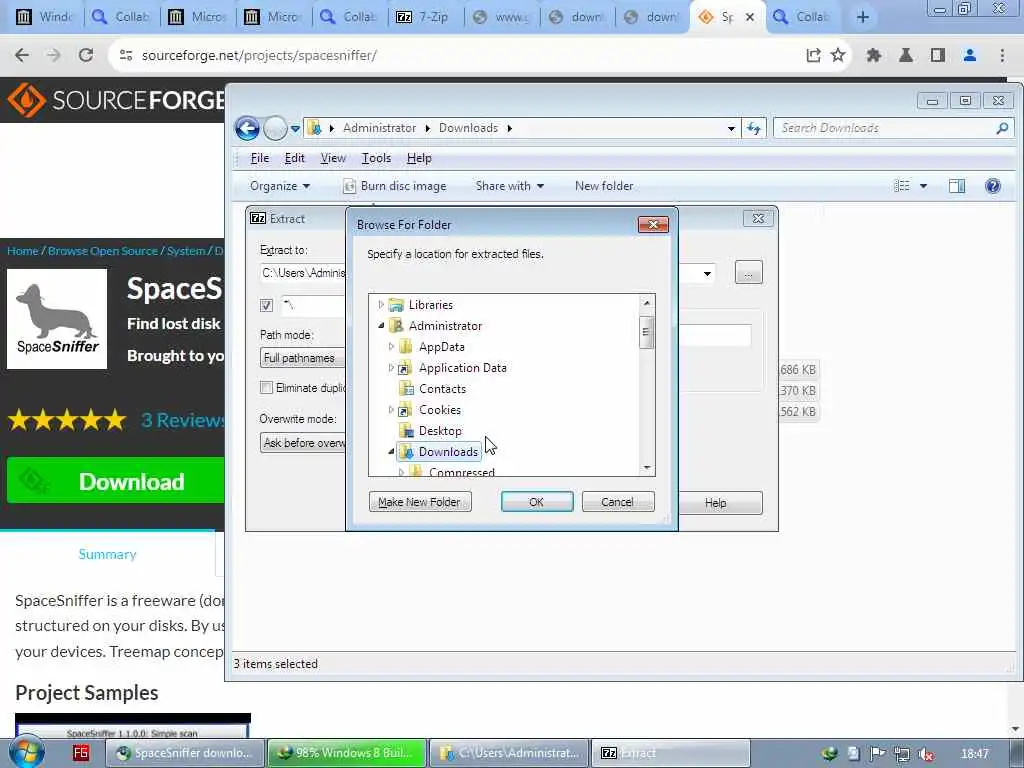Switch to the 7-Zip browser tab

tap(425, 17)
